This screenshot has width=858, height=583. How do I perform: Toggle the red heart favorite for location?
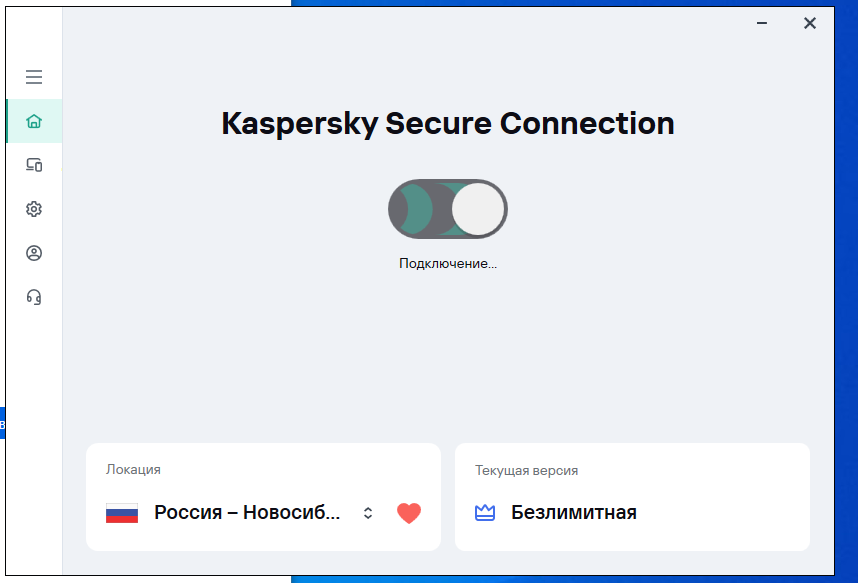409,513
